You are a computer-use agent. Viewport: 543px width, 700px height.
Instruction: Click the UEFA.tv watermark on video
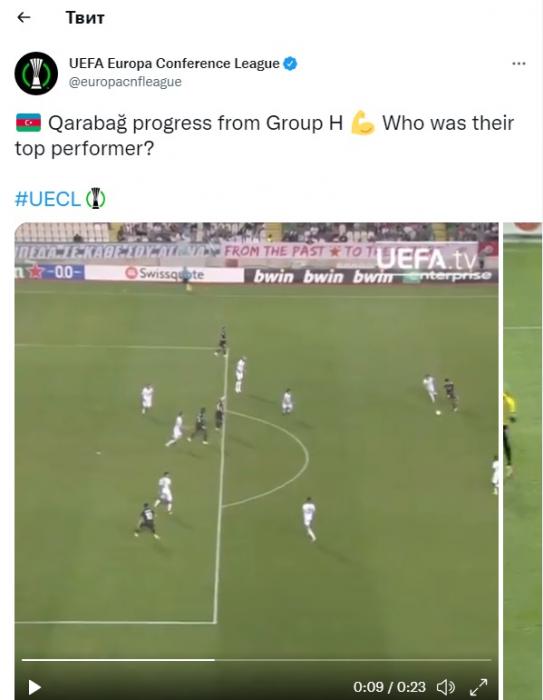(425, 258)
